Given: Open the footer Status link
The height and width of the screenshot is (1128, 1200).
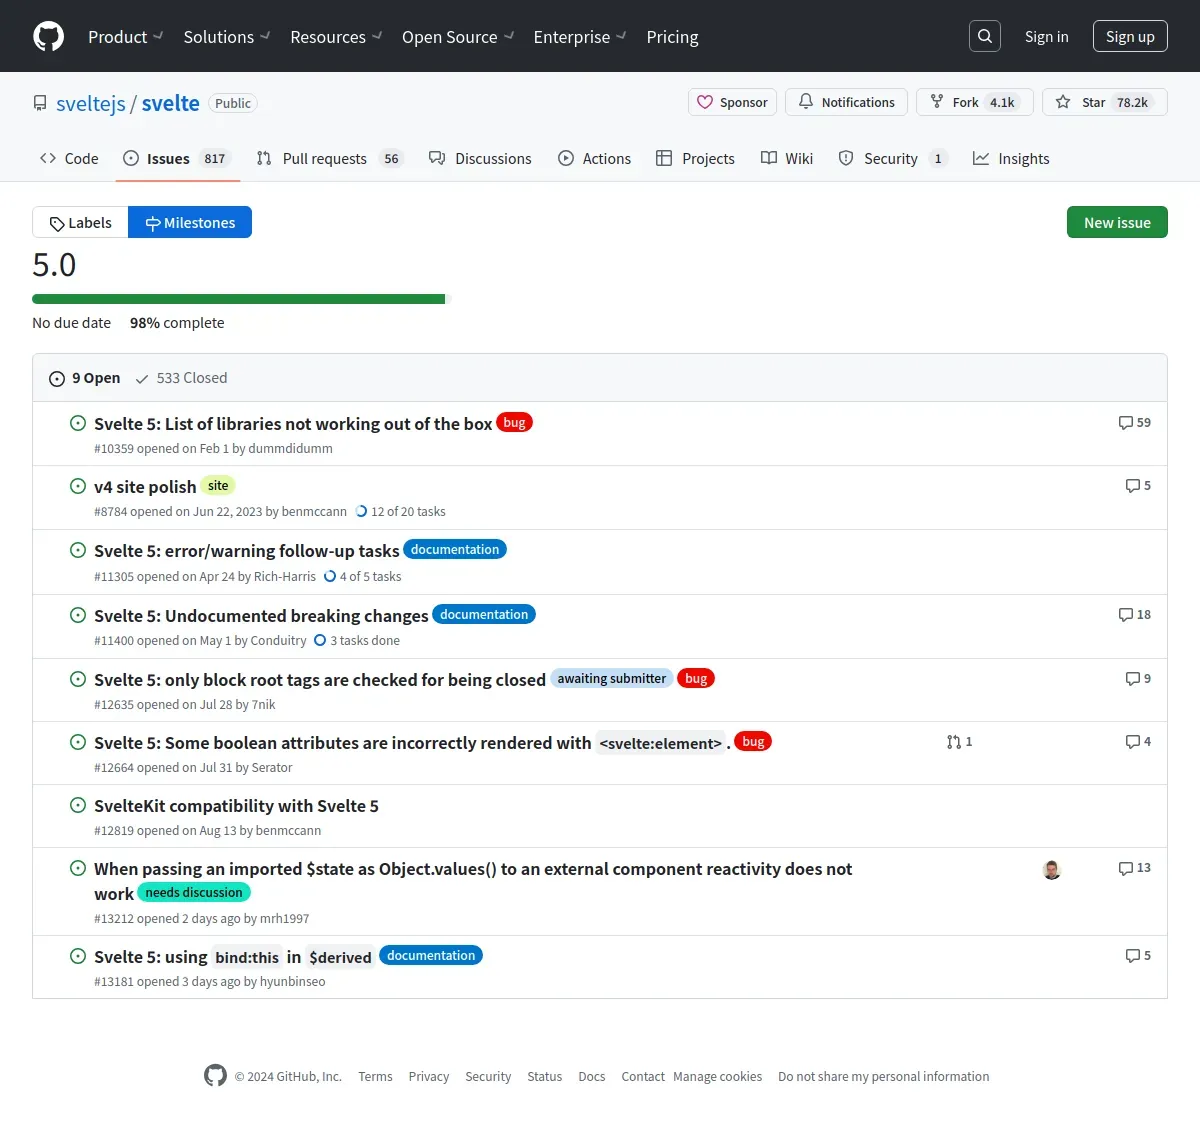Looking at the screenshot, I should pos(545,1077).
